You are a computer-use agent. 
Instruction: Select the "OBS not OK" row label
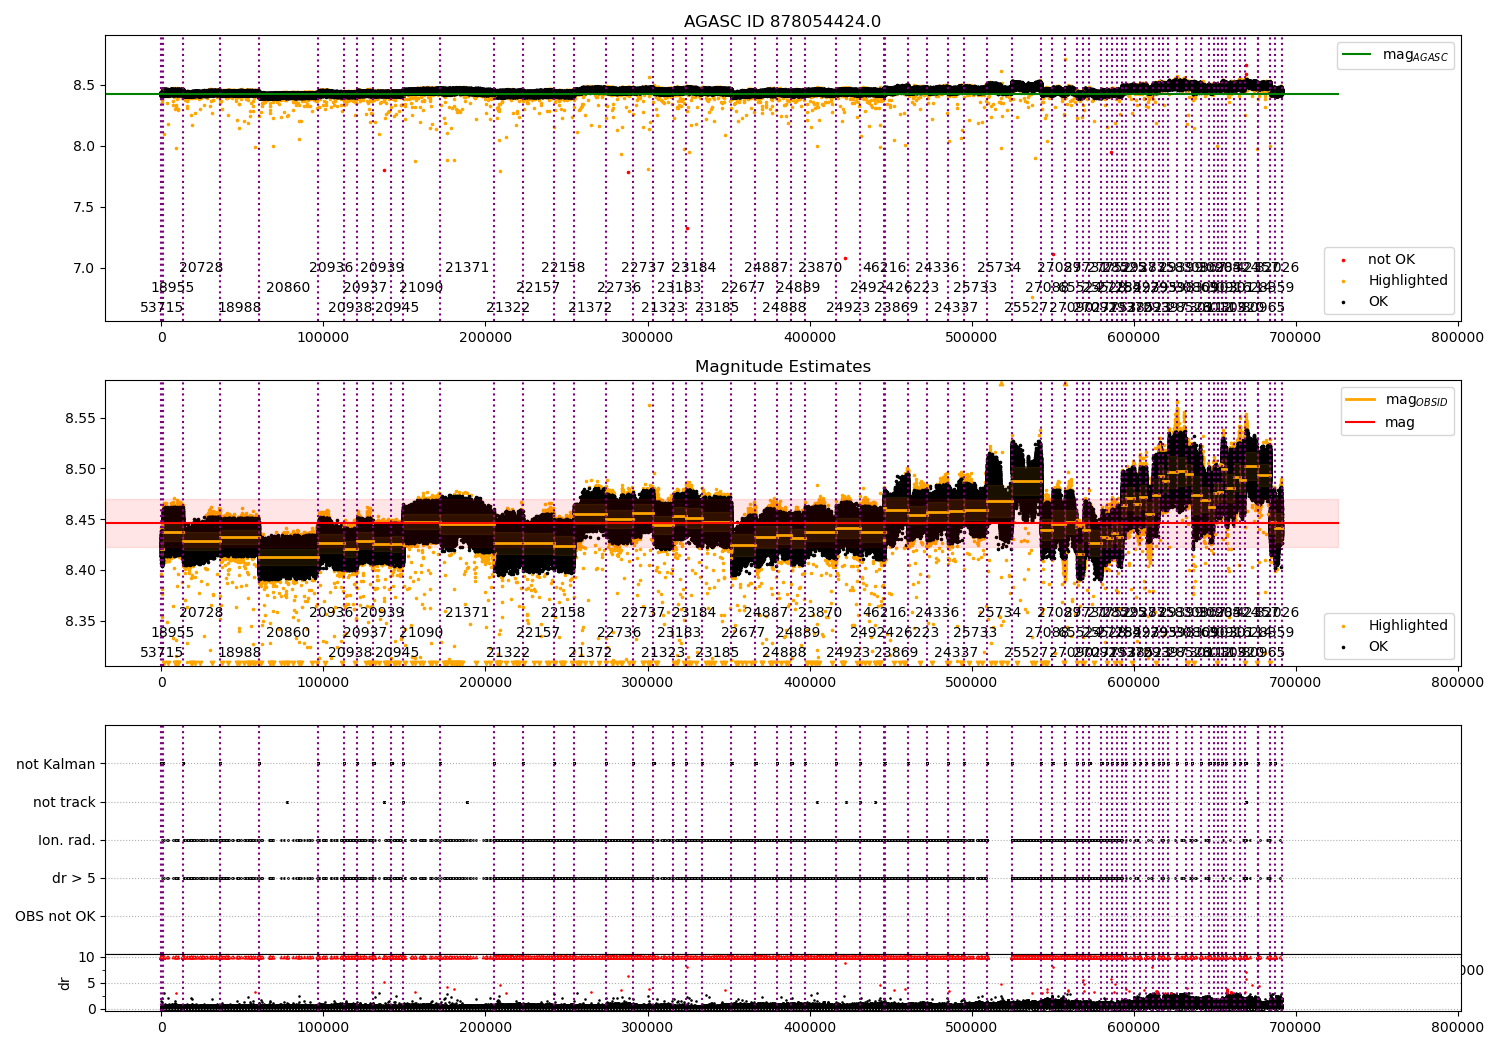tap(55, 916)
